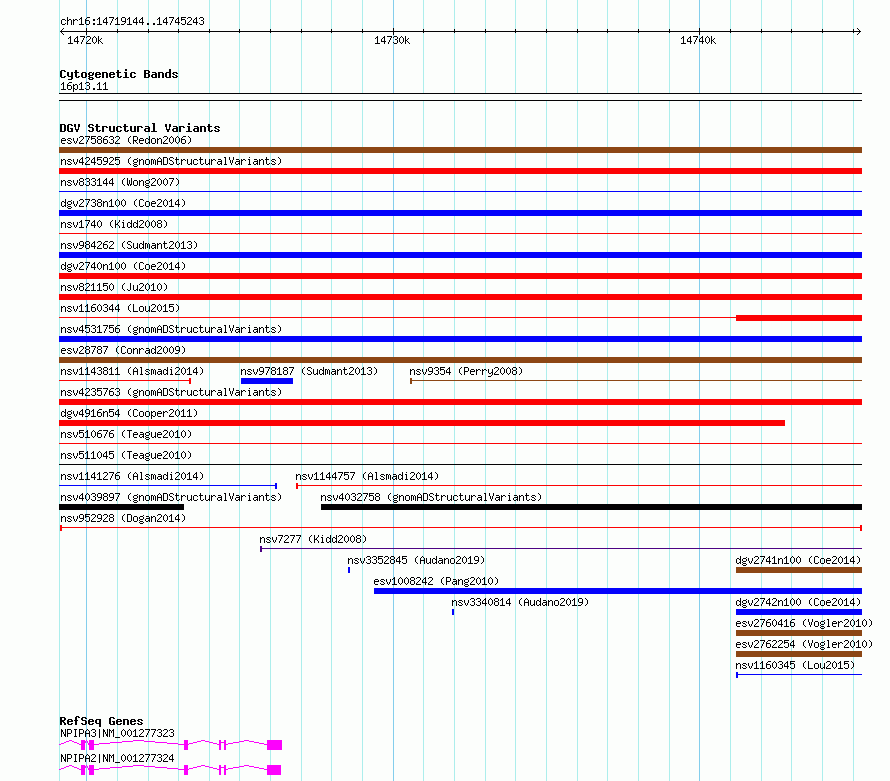890x781 pixels.
Task: Click the long blue esv1008242 variant bar
Action: click(x=618, y=591)
